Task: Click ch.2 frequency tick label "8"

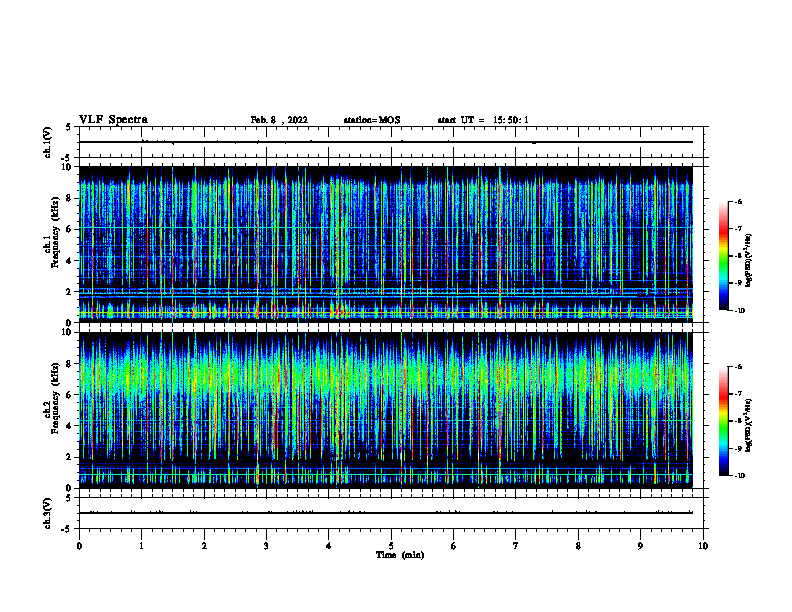Action: pos(69,364)
